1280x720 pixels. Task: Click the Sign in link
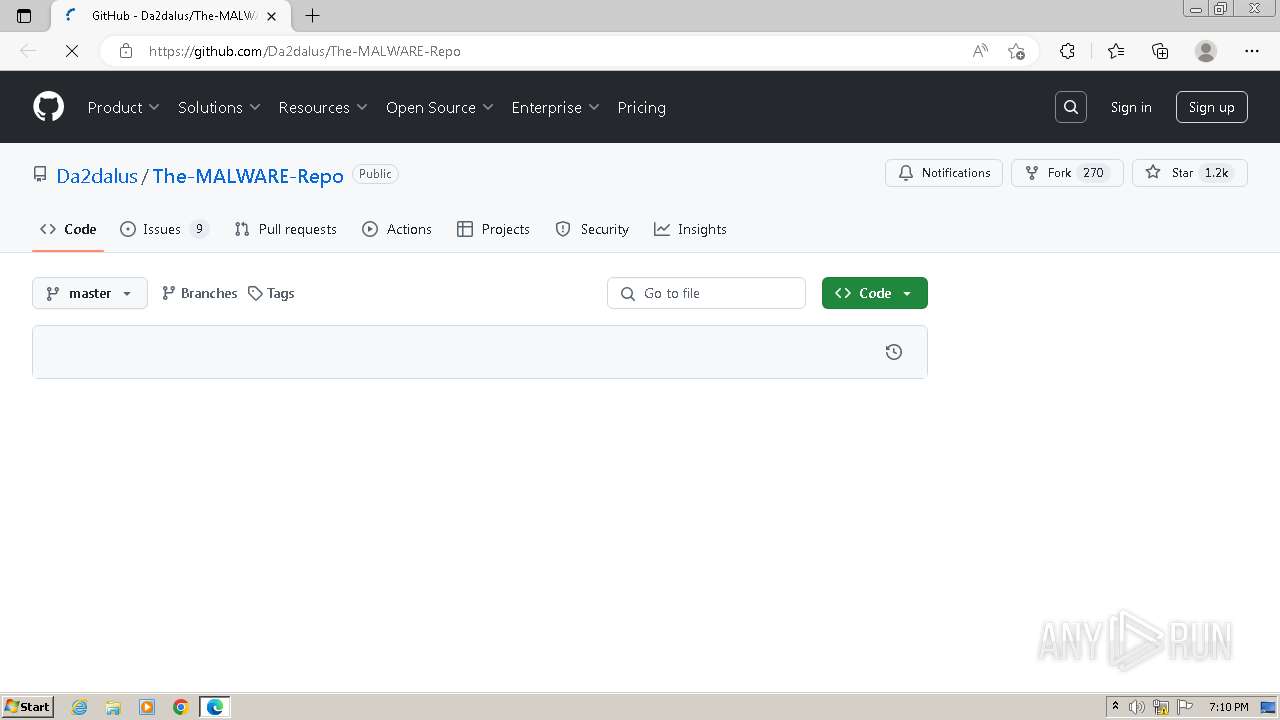click(x=1131, y=107)
